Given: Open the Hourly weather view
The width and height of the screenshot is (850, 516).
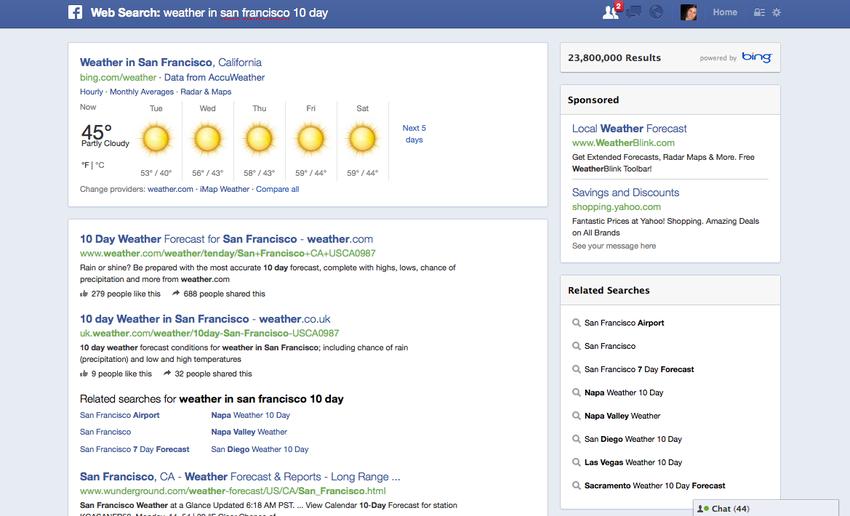Looking at the screenshot, I should (x=91, y=92).
